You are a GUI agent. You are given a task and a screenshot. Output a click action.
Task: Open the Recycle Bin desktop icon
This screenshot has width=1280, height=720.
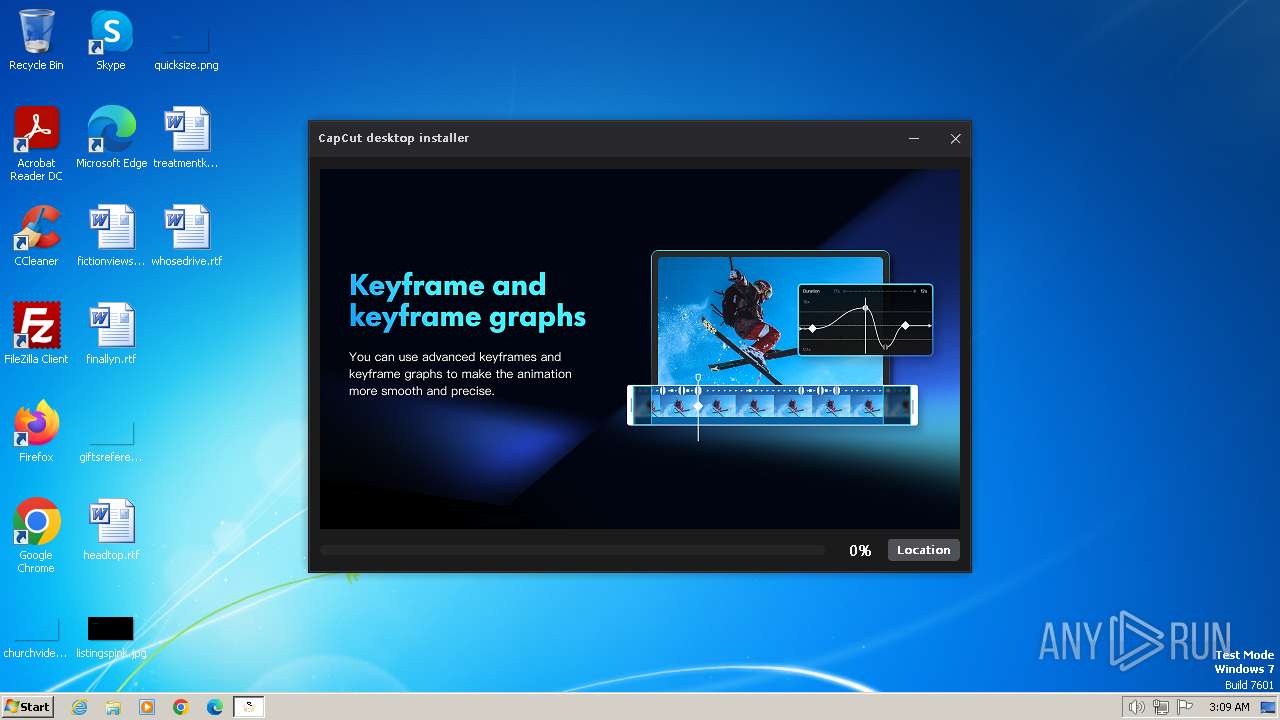[x=36, y=40]
